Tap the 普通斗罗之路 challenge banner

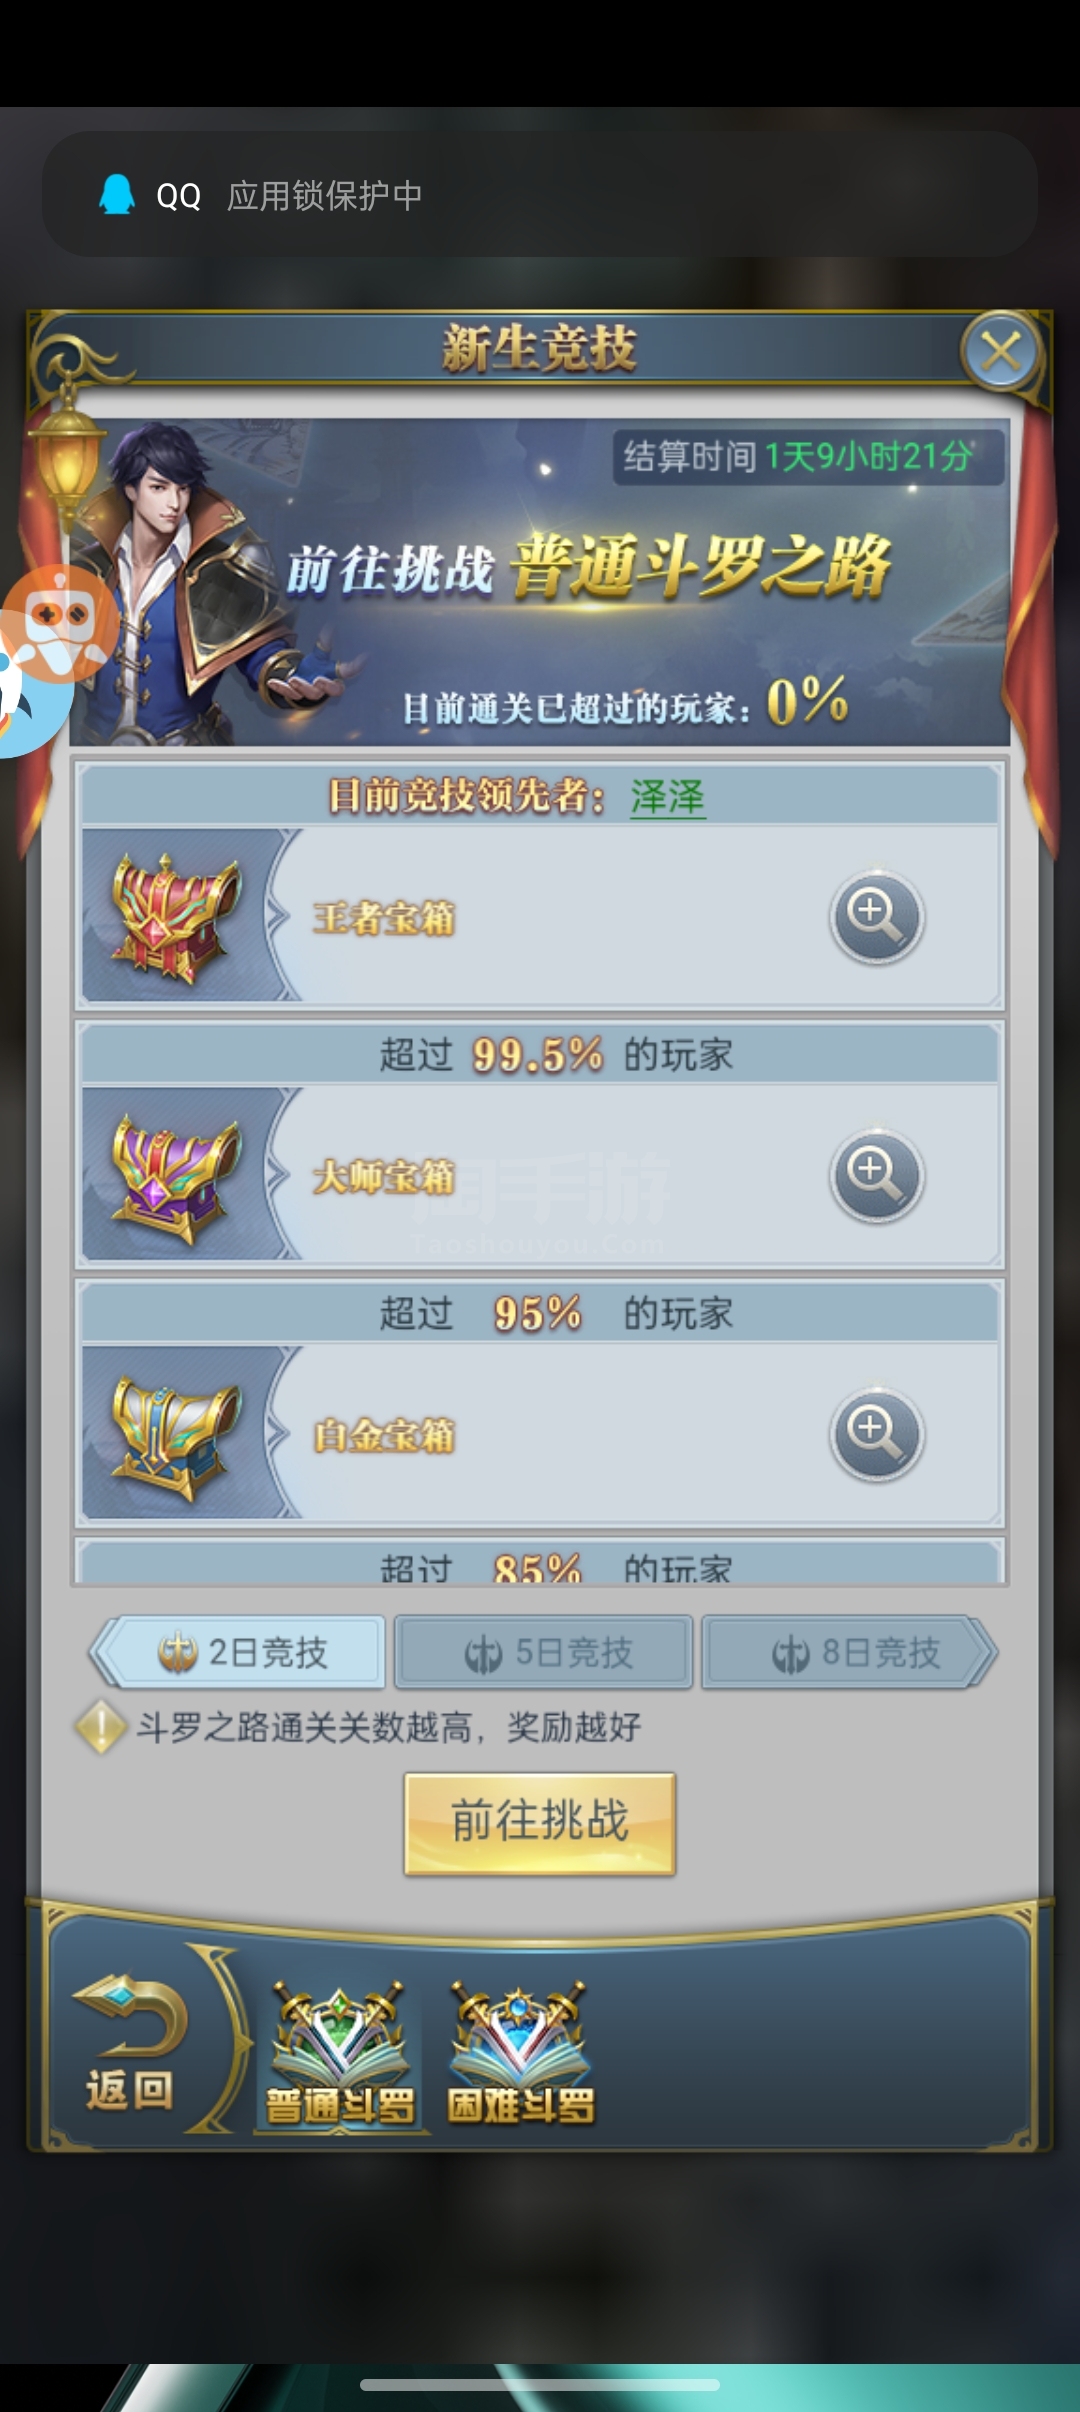coord(540,582)
